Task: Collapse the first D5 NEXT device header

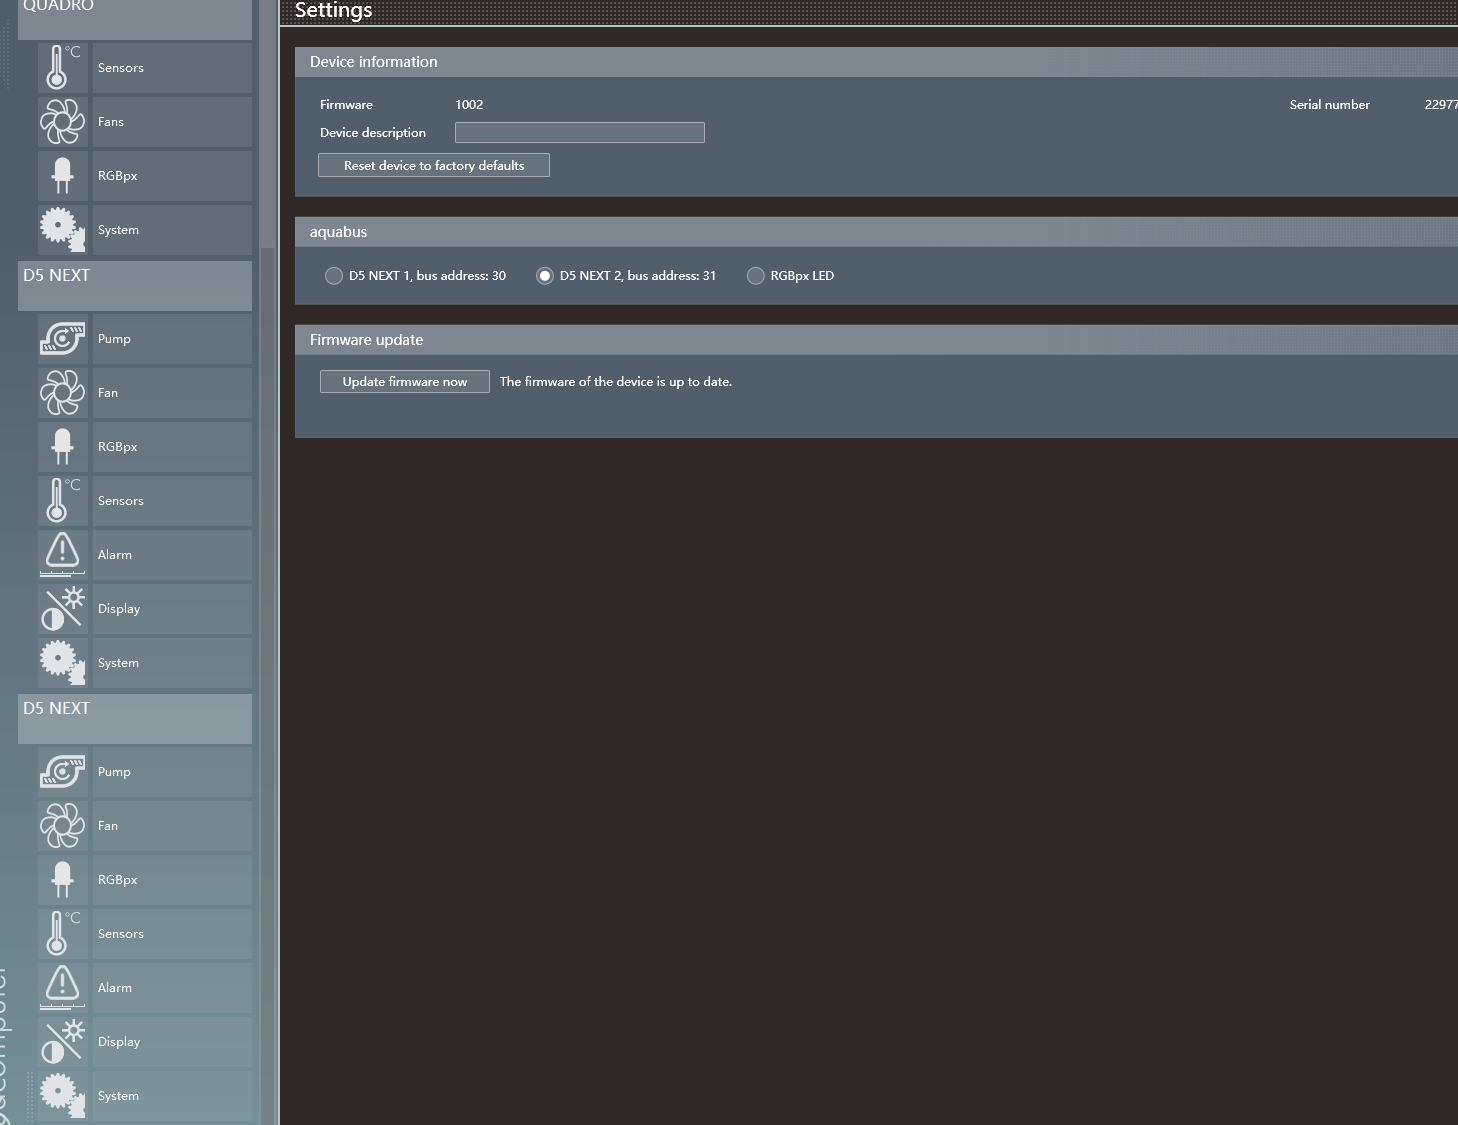Action: tap(135, 285)
